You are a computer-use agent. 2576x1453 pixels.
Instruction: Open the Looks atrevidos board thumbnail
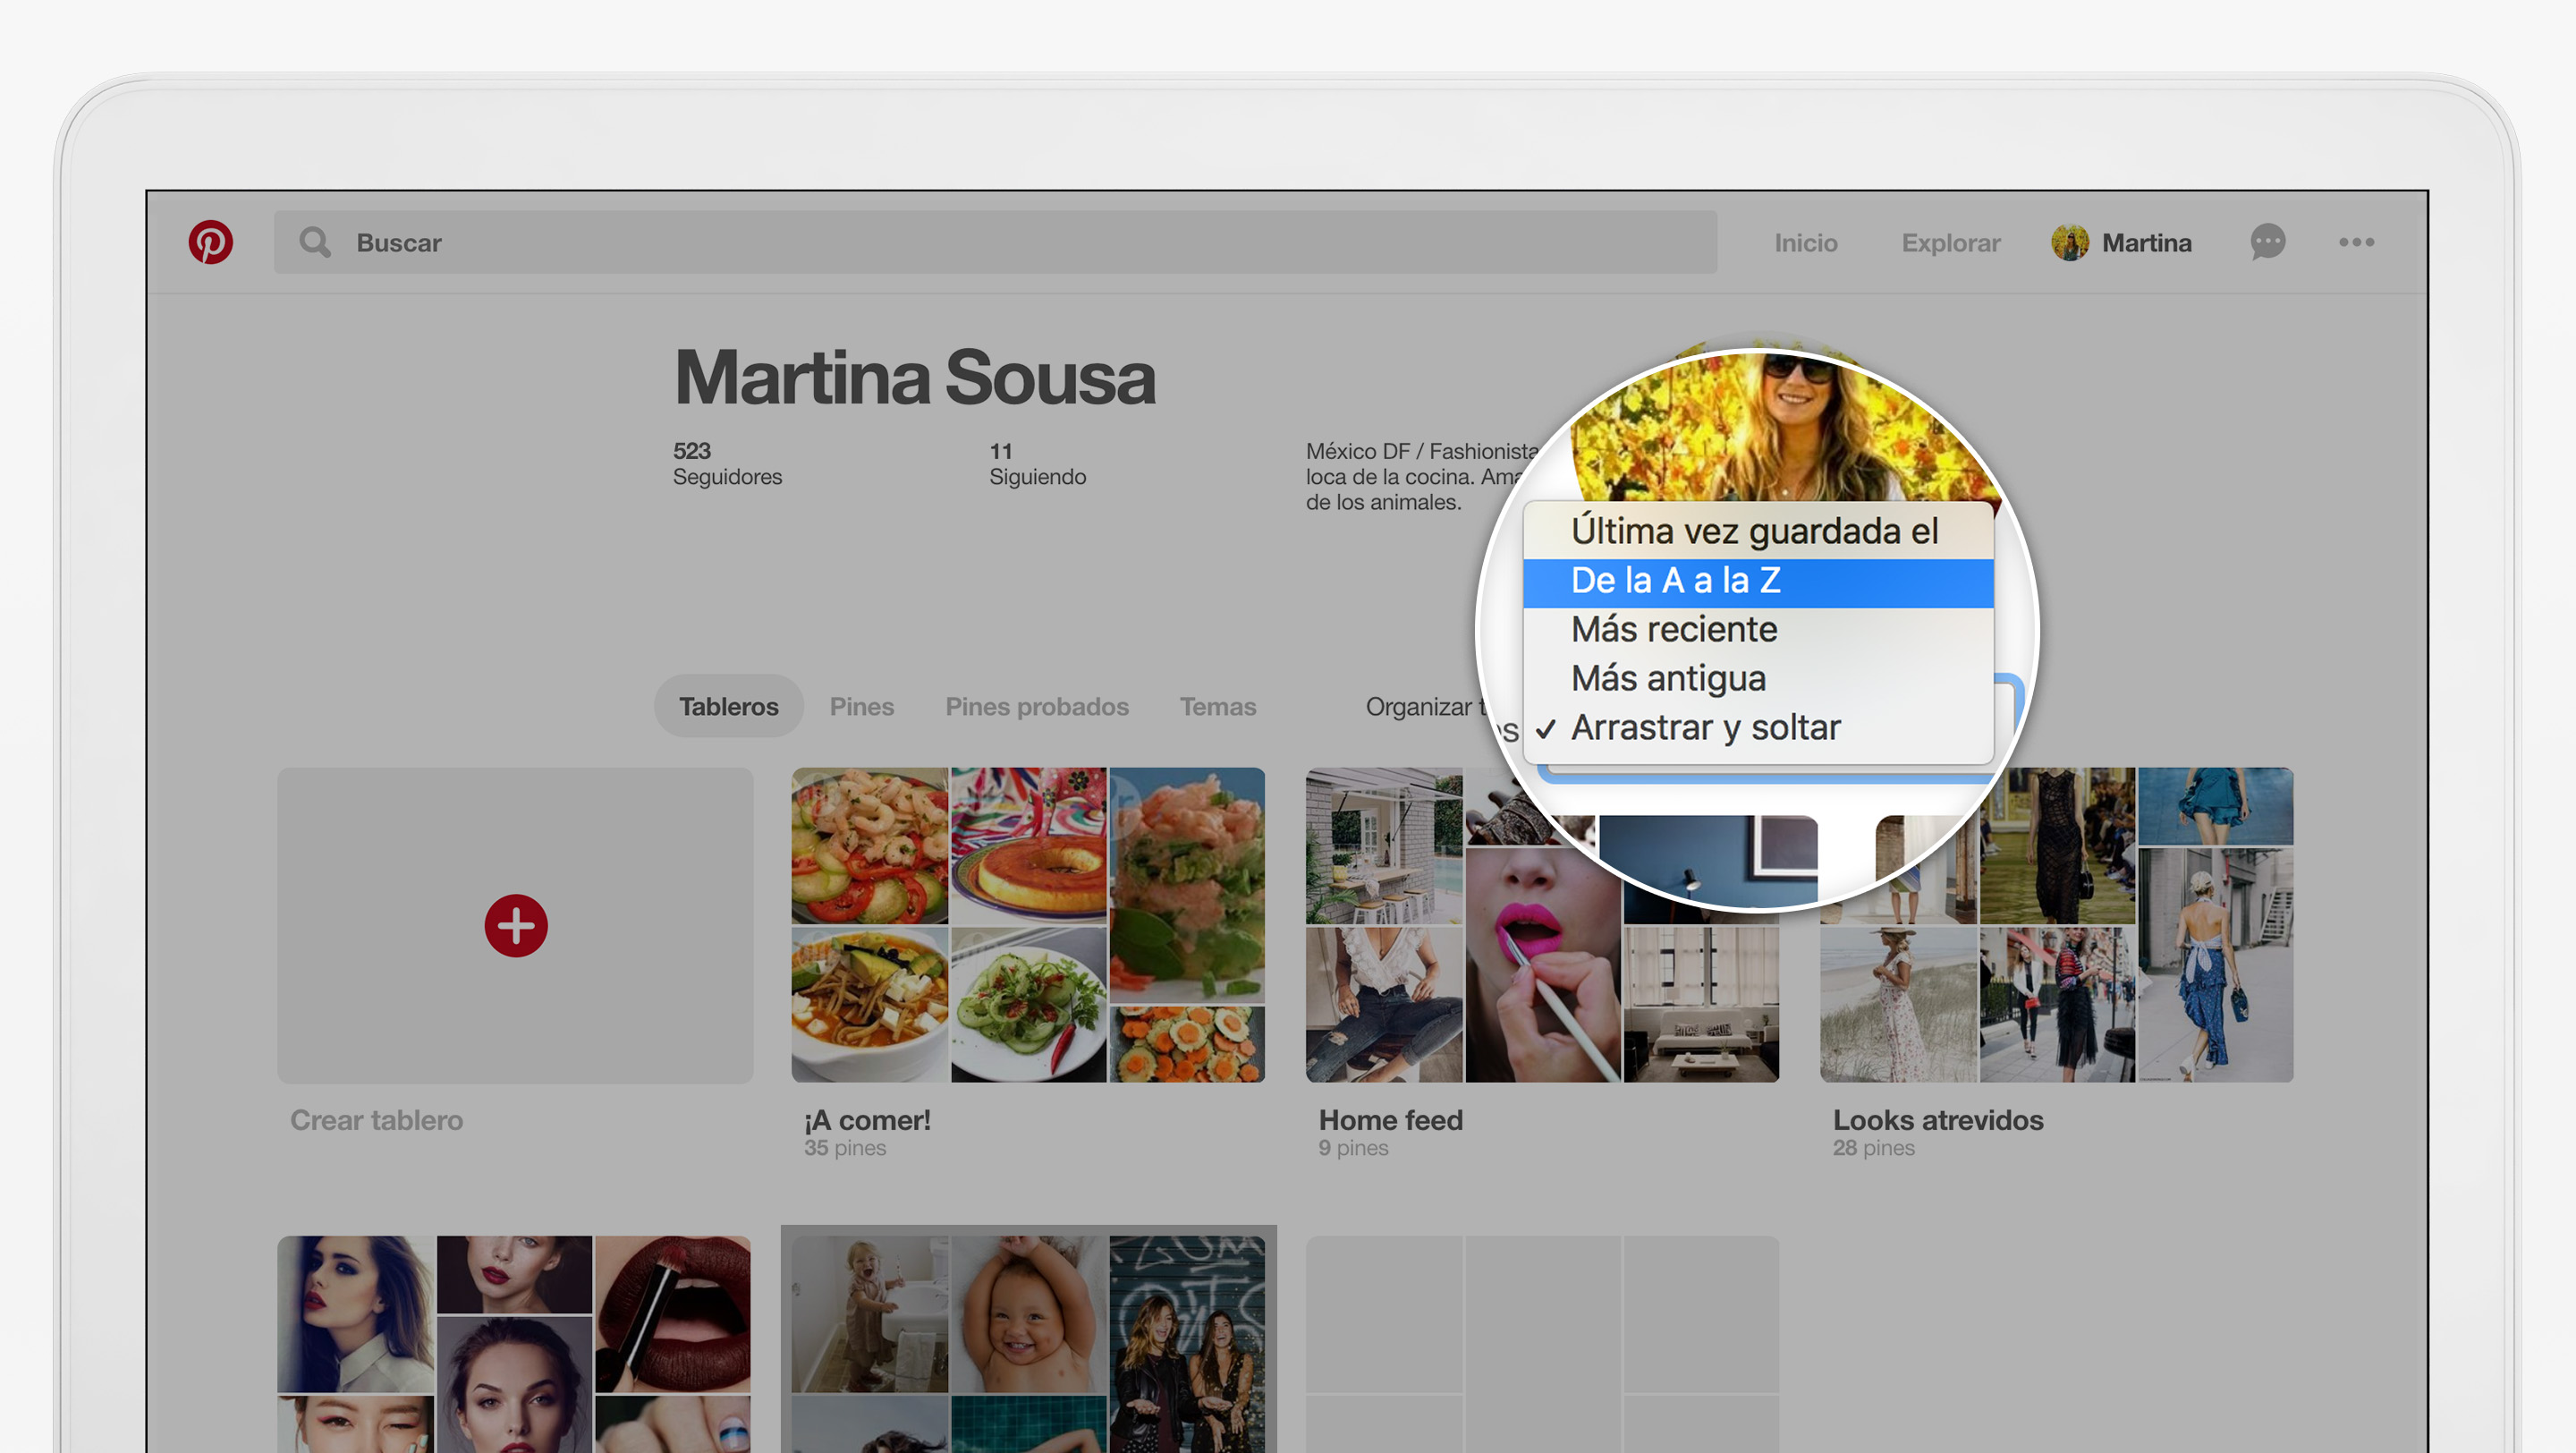[x=2056, y=925]
